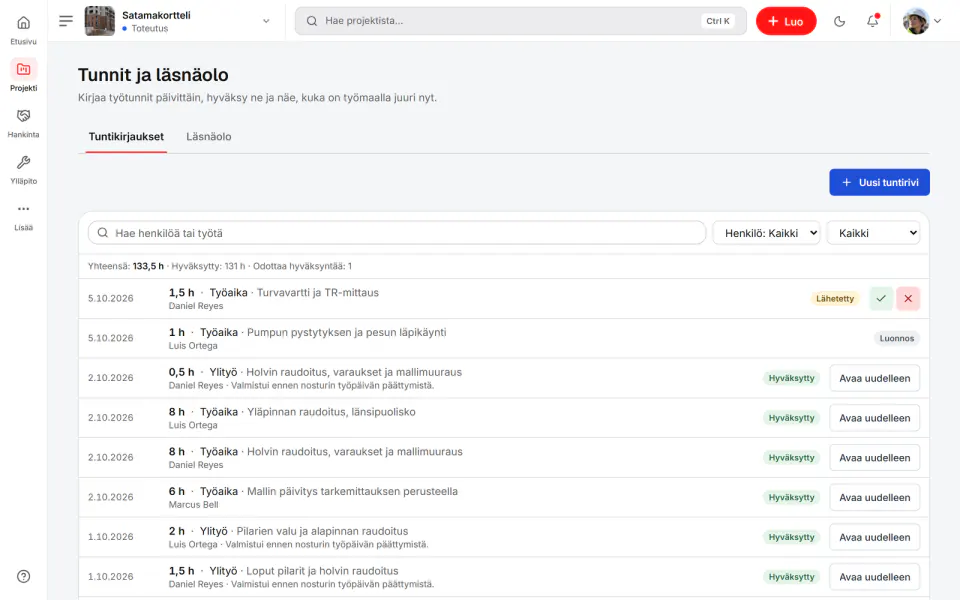960x600 pixels.
Task: Click the red Luo button
Action: (x=786, y=21)
